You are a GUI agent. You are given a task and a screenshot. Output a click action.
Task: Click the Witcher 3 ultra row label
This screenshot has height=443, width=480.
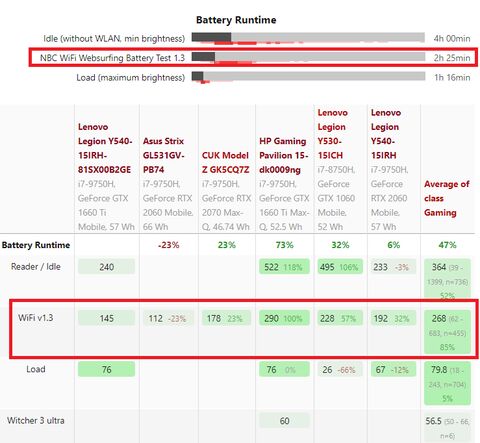click(x=36, y=420)
